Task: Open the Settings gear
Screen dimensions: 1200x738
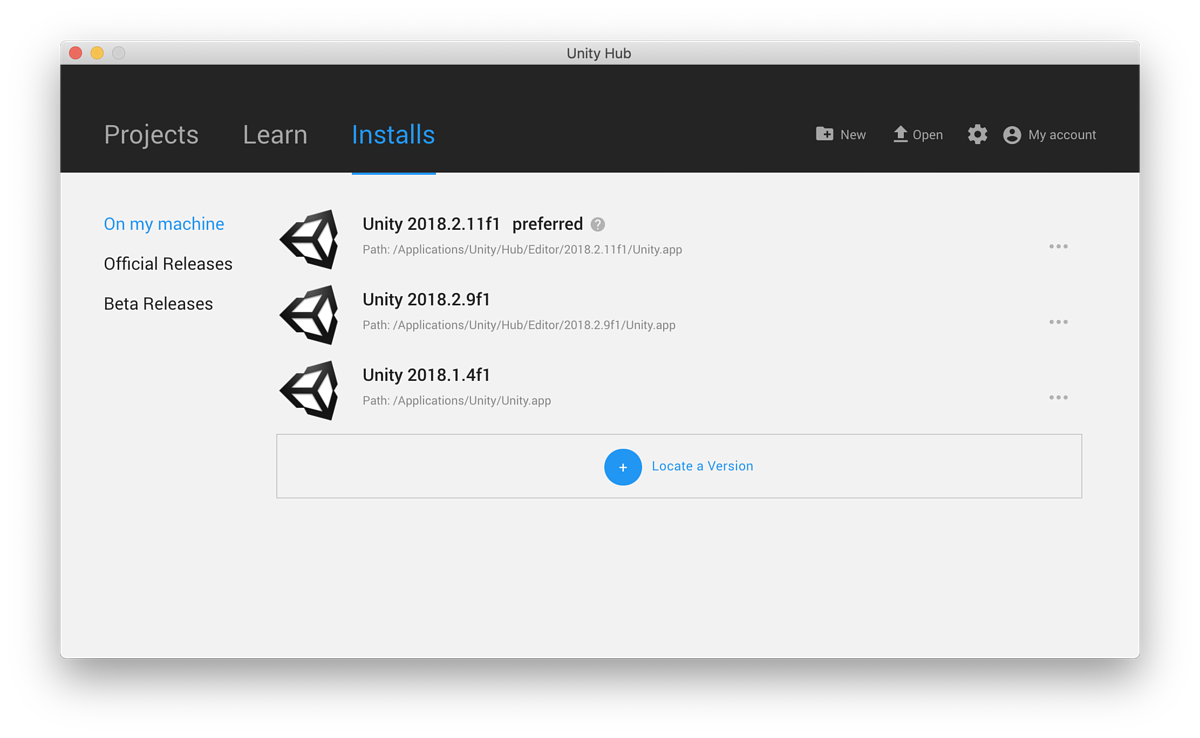Action: pyautogui.click(x=977, y=134)
